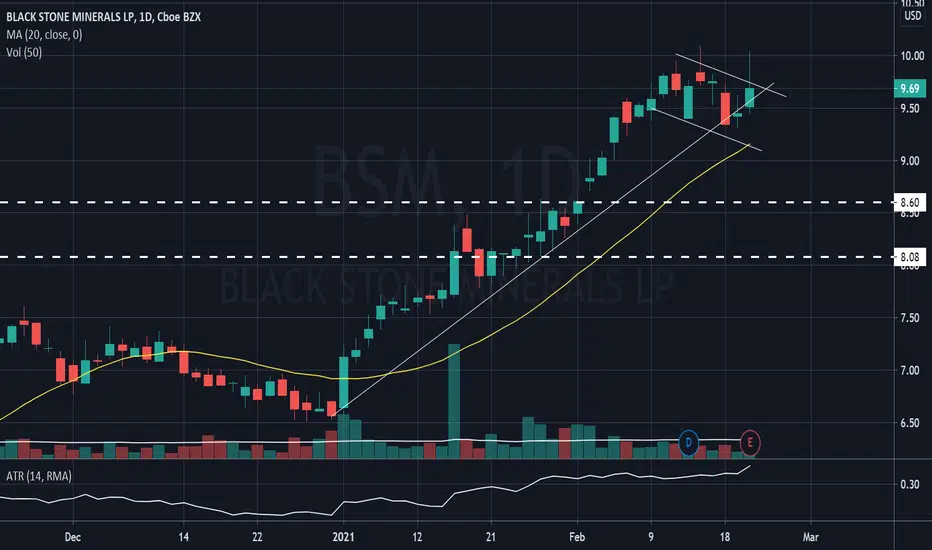Click the MA (20, close, 0) indicator label
The image size is (932, 550).
(45, 35)
